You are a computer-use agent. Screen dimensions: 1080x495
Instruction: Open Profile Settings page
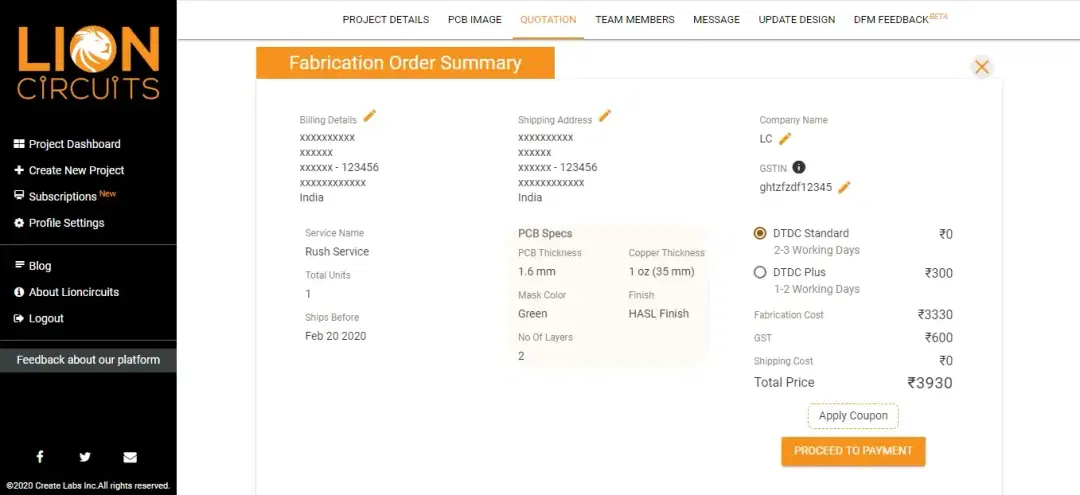point(66,223)
